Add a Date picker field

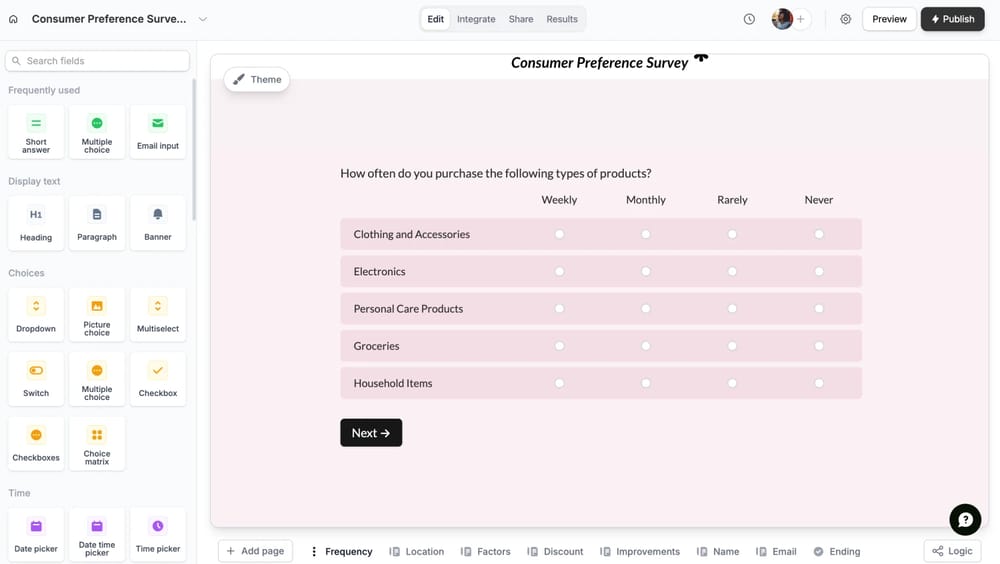click(x=36, y=535)
